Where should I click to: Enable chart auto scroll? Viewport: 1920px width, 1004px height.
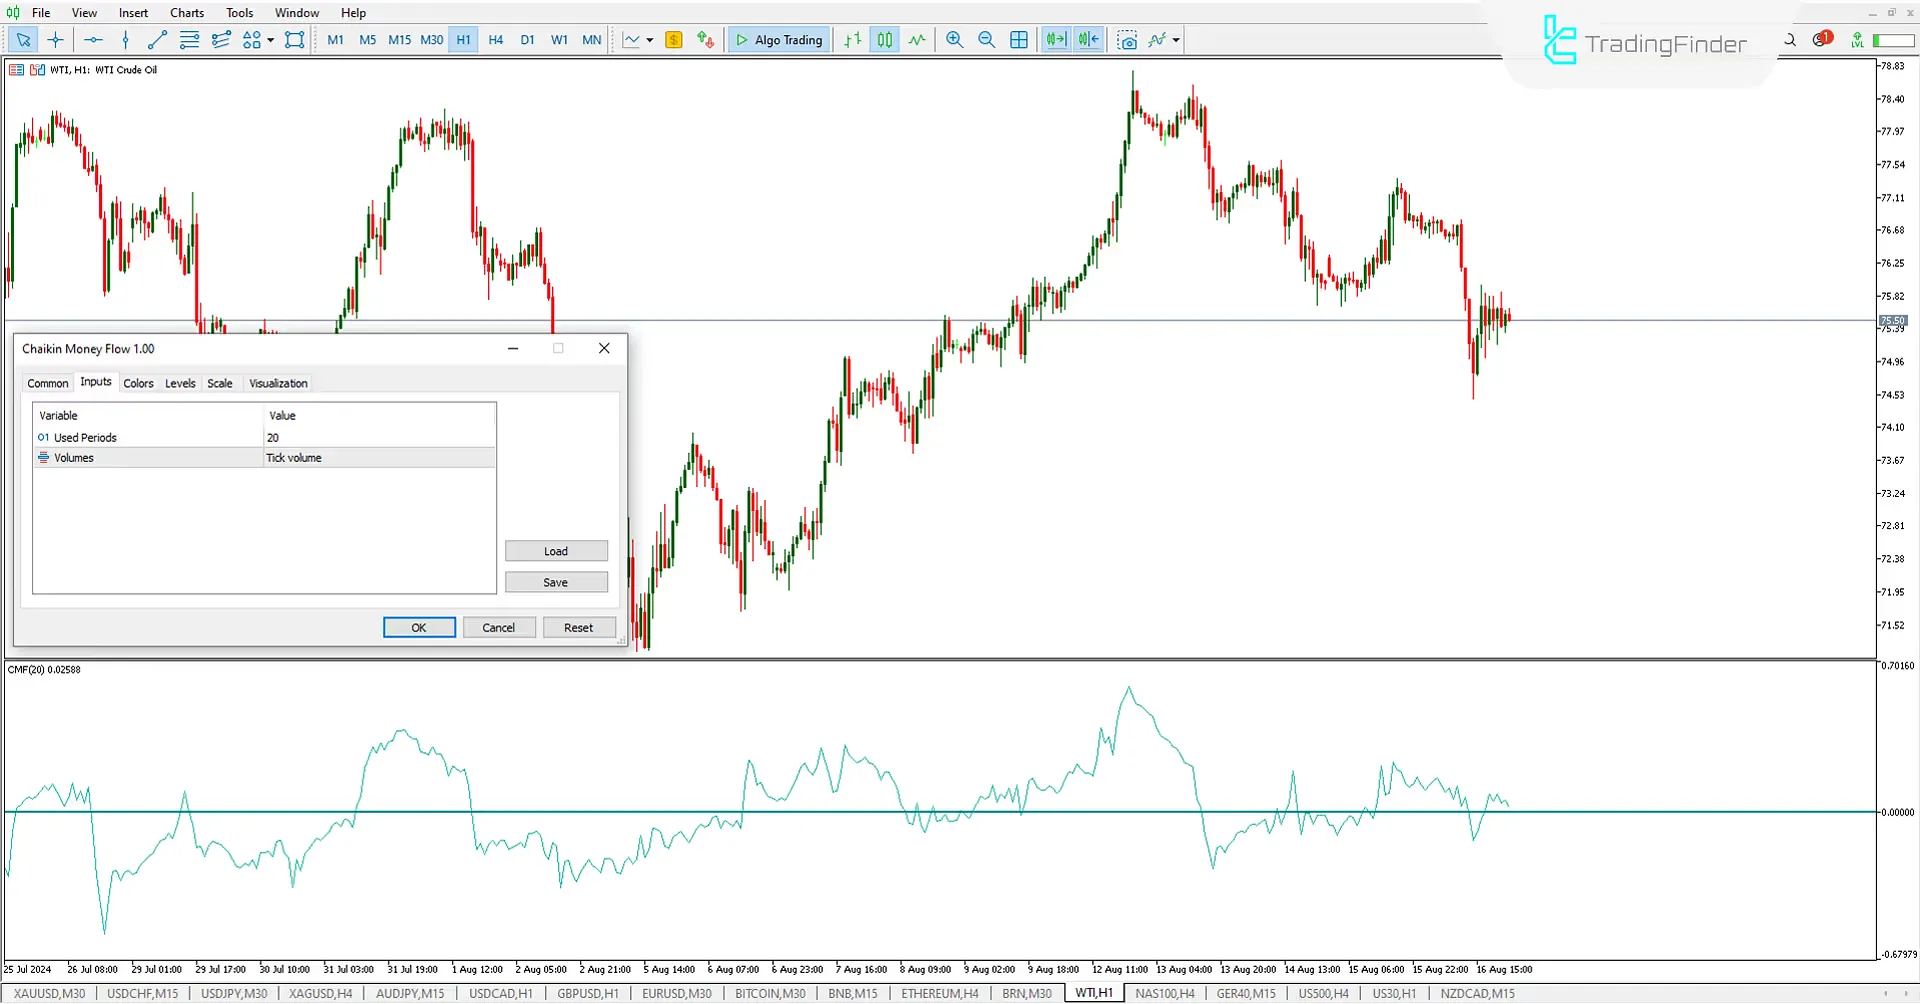[1055, 40]
